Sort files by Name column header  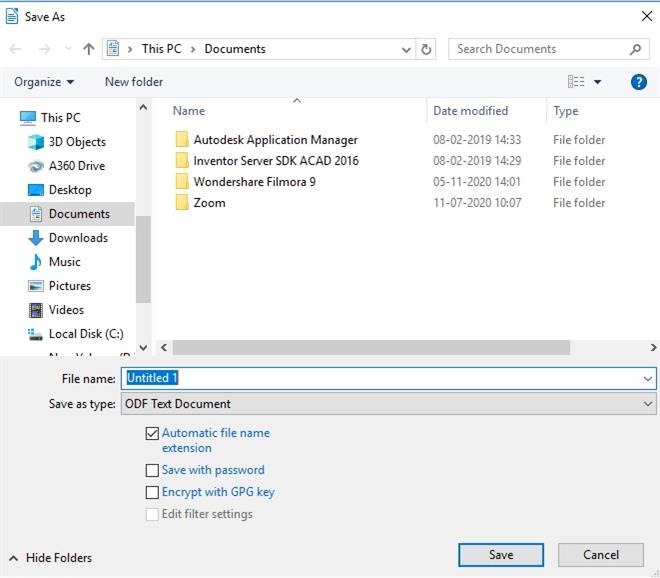point(189,111)
